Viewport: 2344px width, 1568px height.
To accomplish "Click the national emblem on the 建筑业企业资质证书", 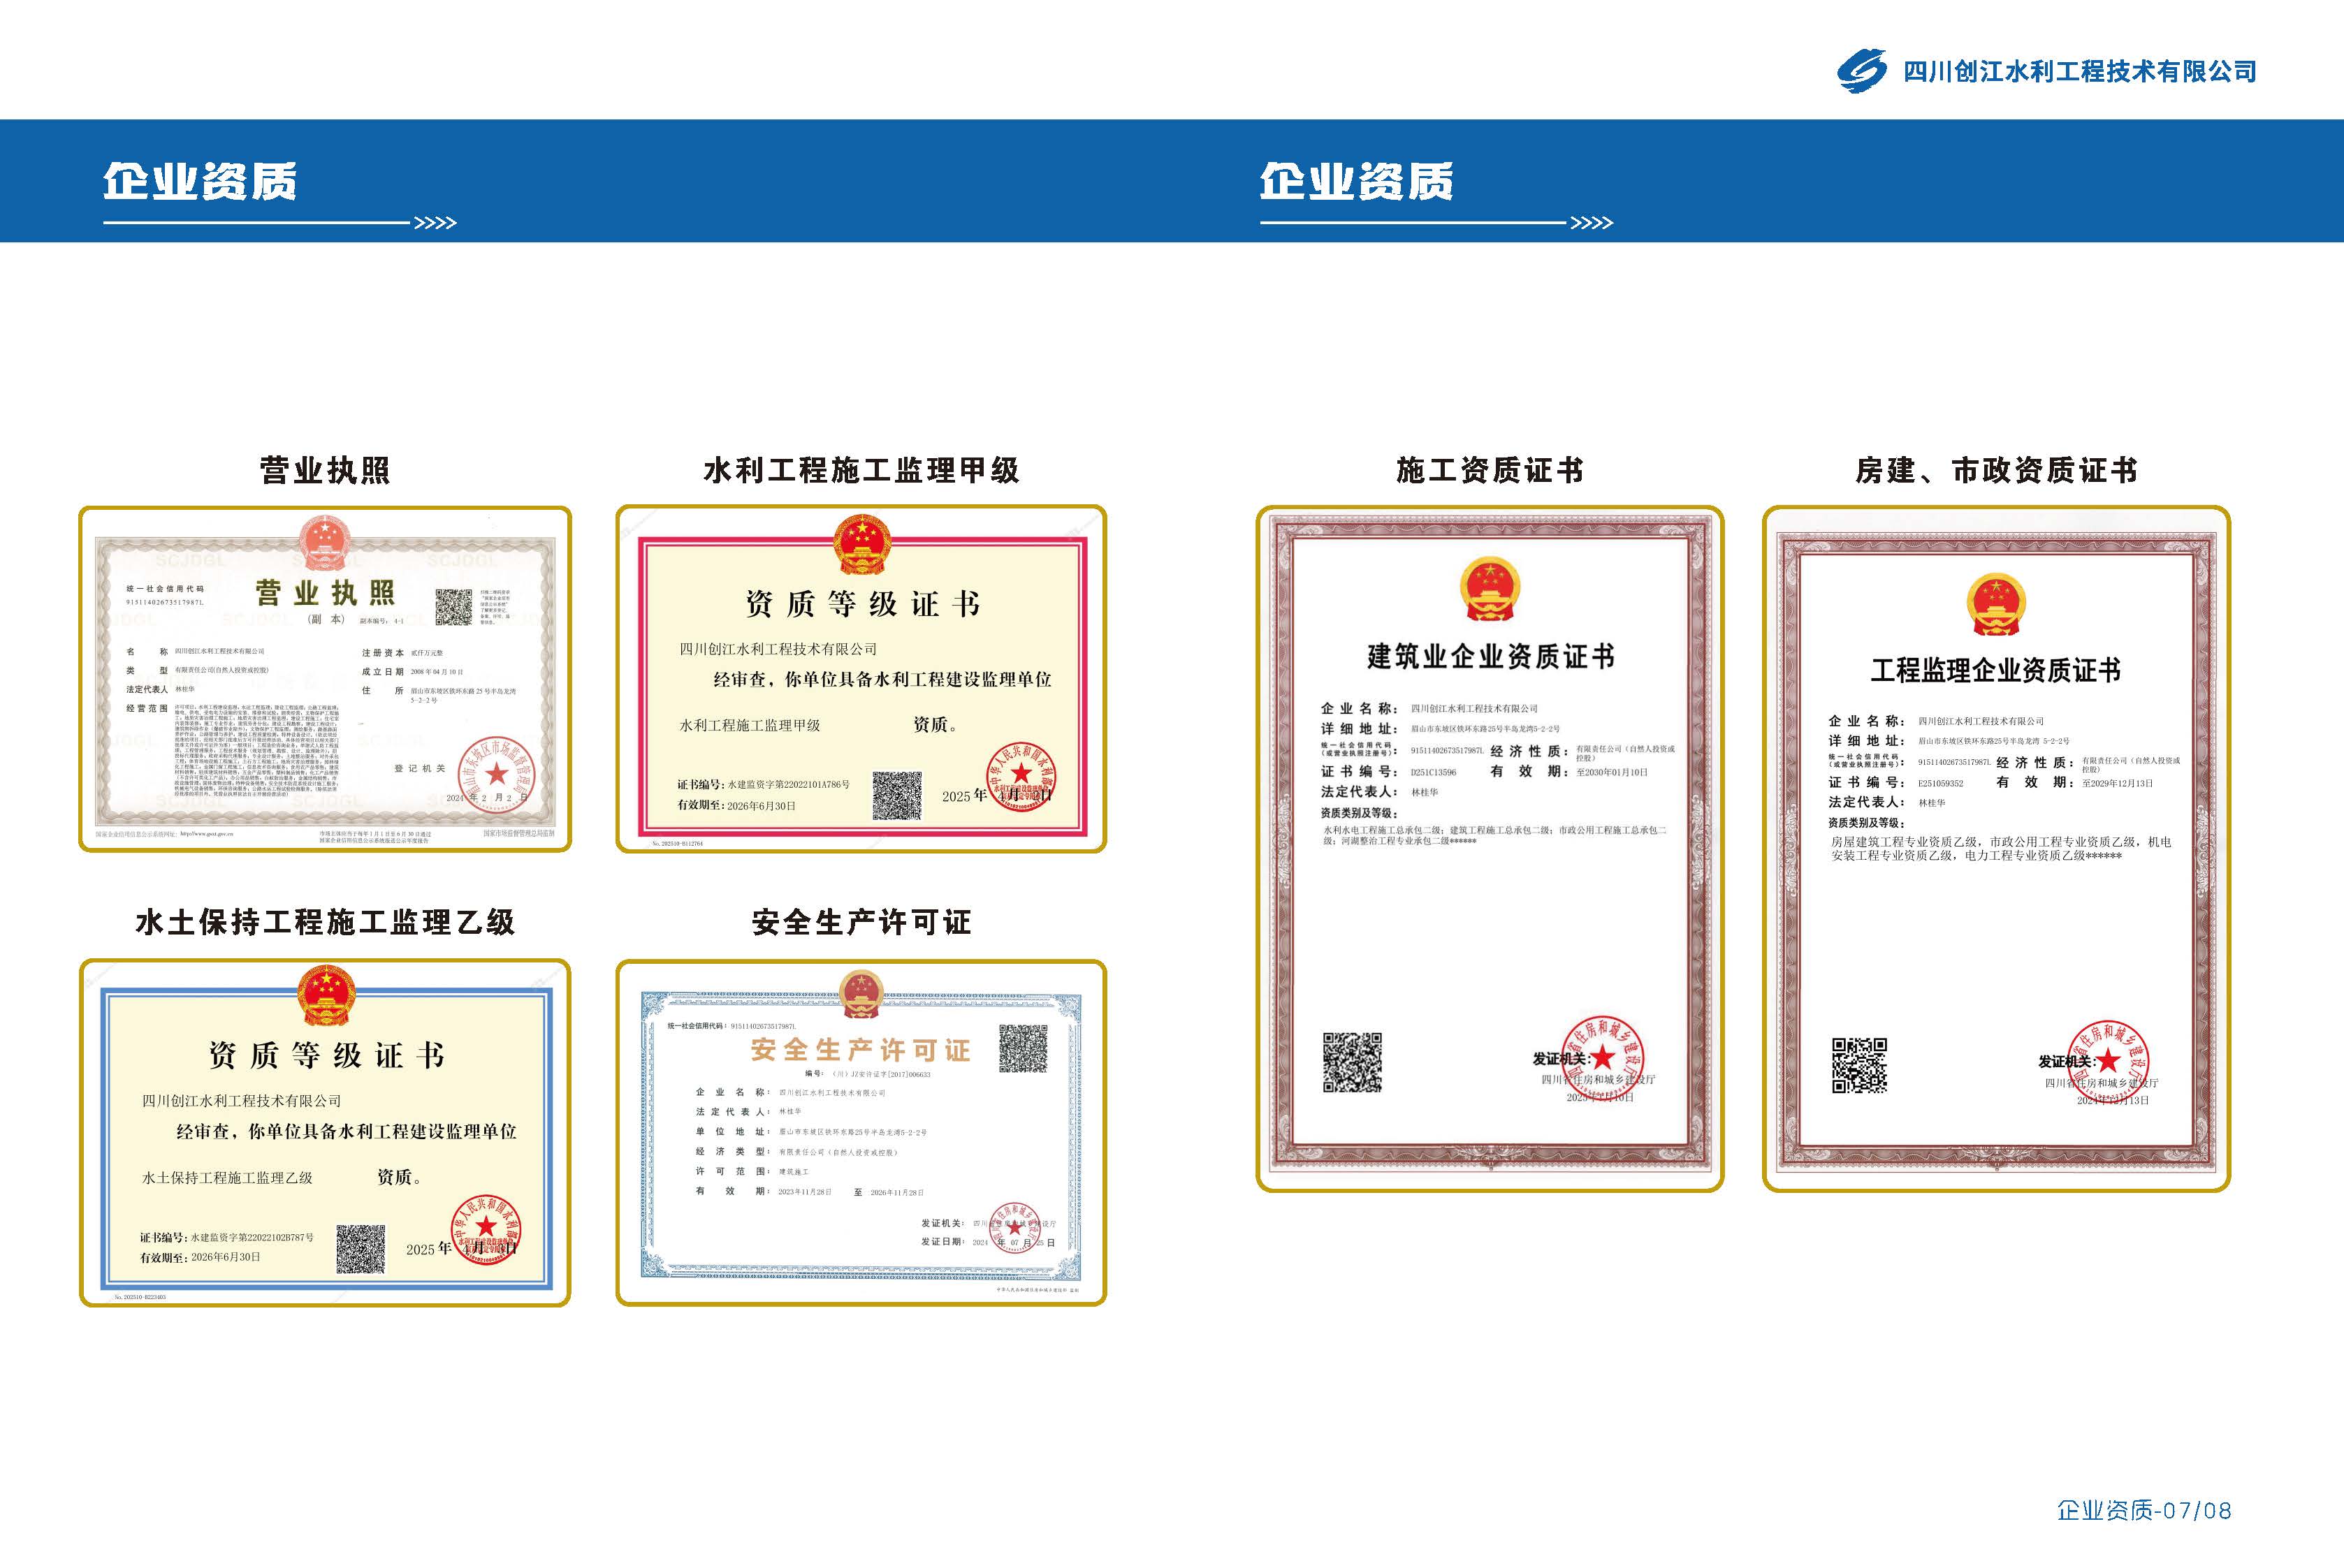I will pyautogui.click(x=1490, y=590).
